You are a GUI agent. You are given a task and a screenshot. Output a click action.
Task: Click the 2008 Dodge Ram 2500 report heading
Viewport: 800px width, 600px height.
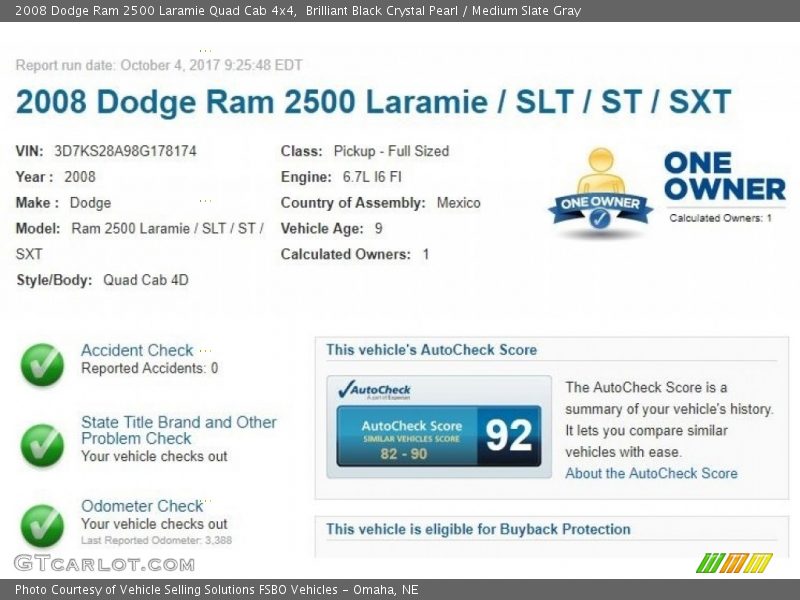[373, 102]
